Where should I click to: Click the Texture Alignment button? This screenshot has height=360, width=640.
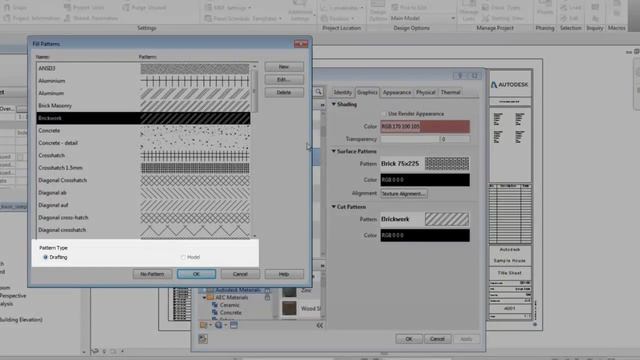[x=404, y=193]
